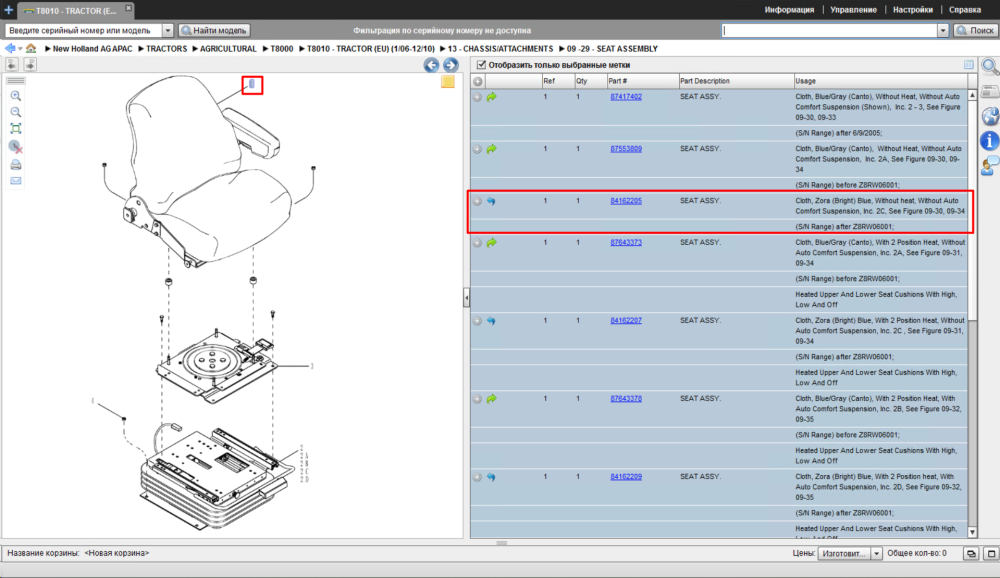The image size is (1000, 578).
Task: Click the 'Найти модель' button
Action: coord(214,30)
